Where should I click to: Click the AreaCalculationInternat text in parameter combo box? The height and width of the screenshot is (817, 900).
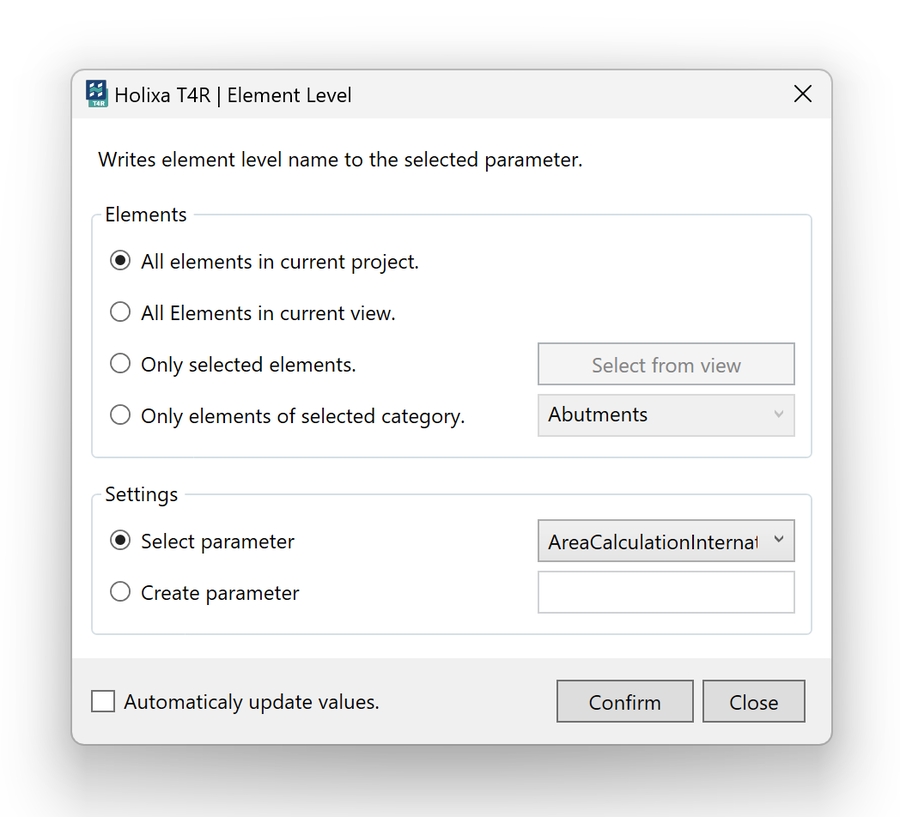point(652,542)
